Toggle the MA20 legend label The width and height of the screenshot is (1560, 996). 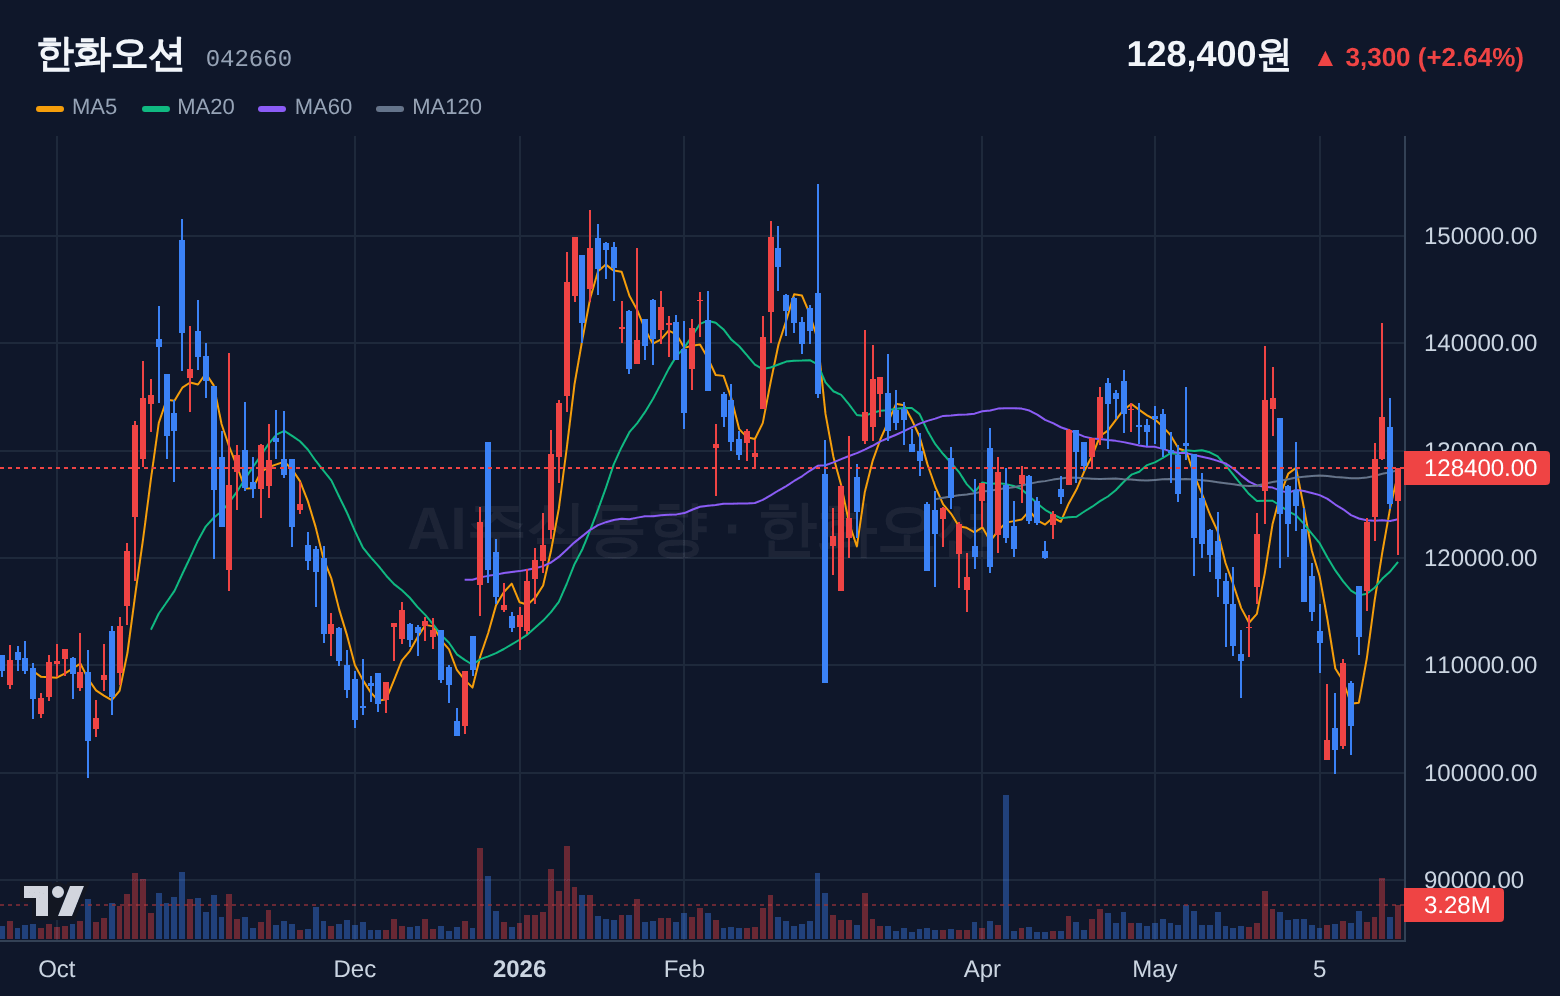click(206, 107)
